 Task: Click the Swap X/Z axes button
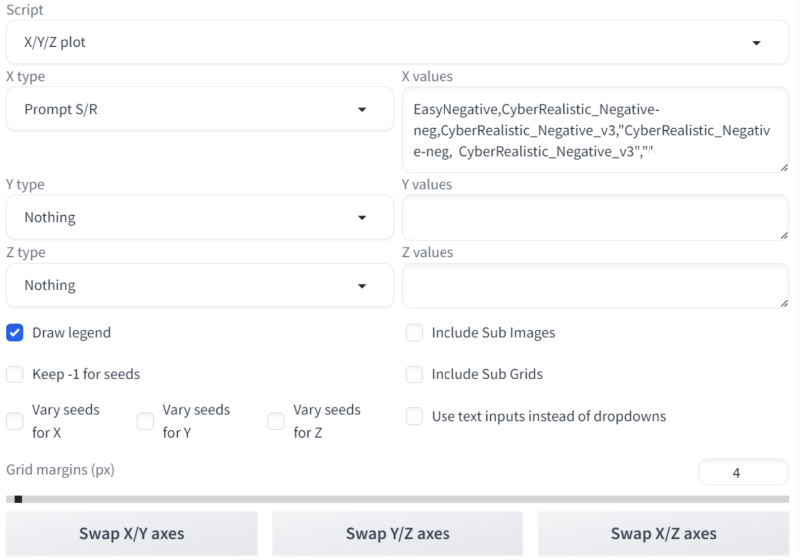664,533
